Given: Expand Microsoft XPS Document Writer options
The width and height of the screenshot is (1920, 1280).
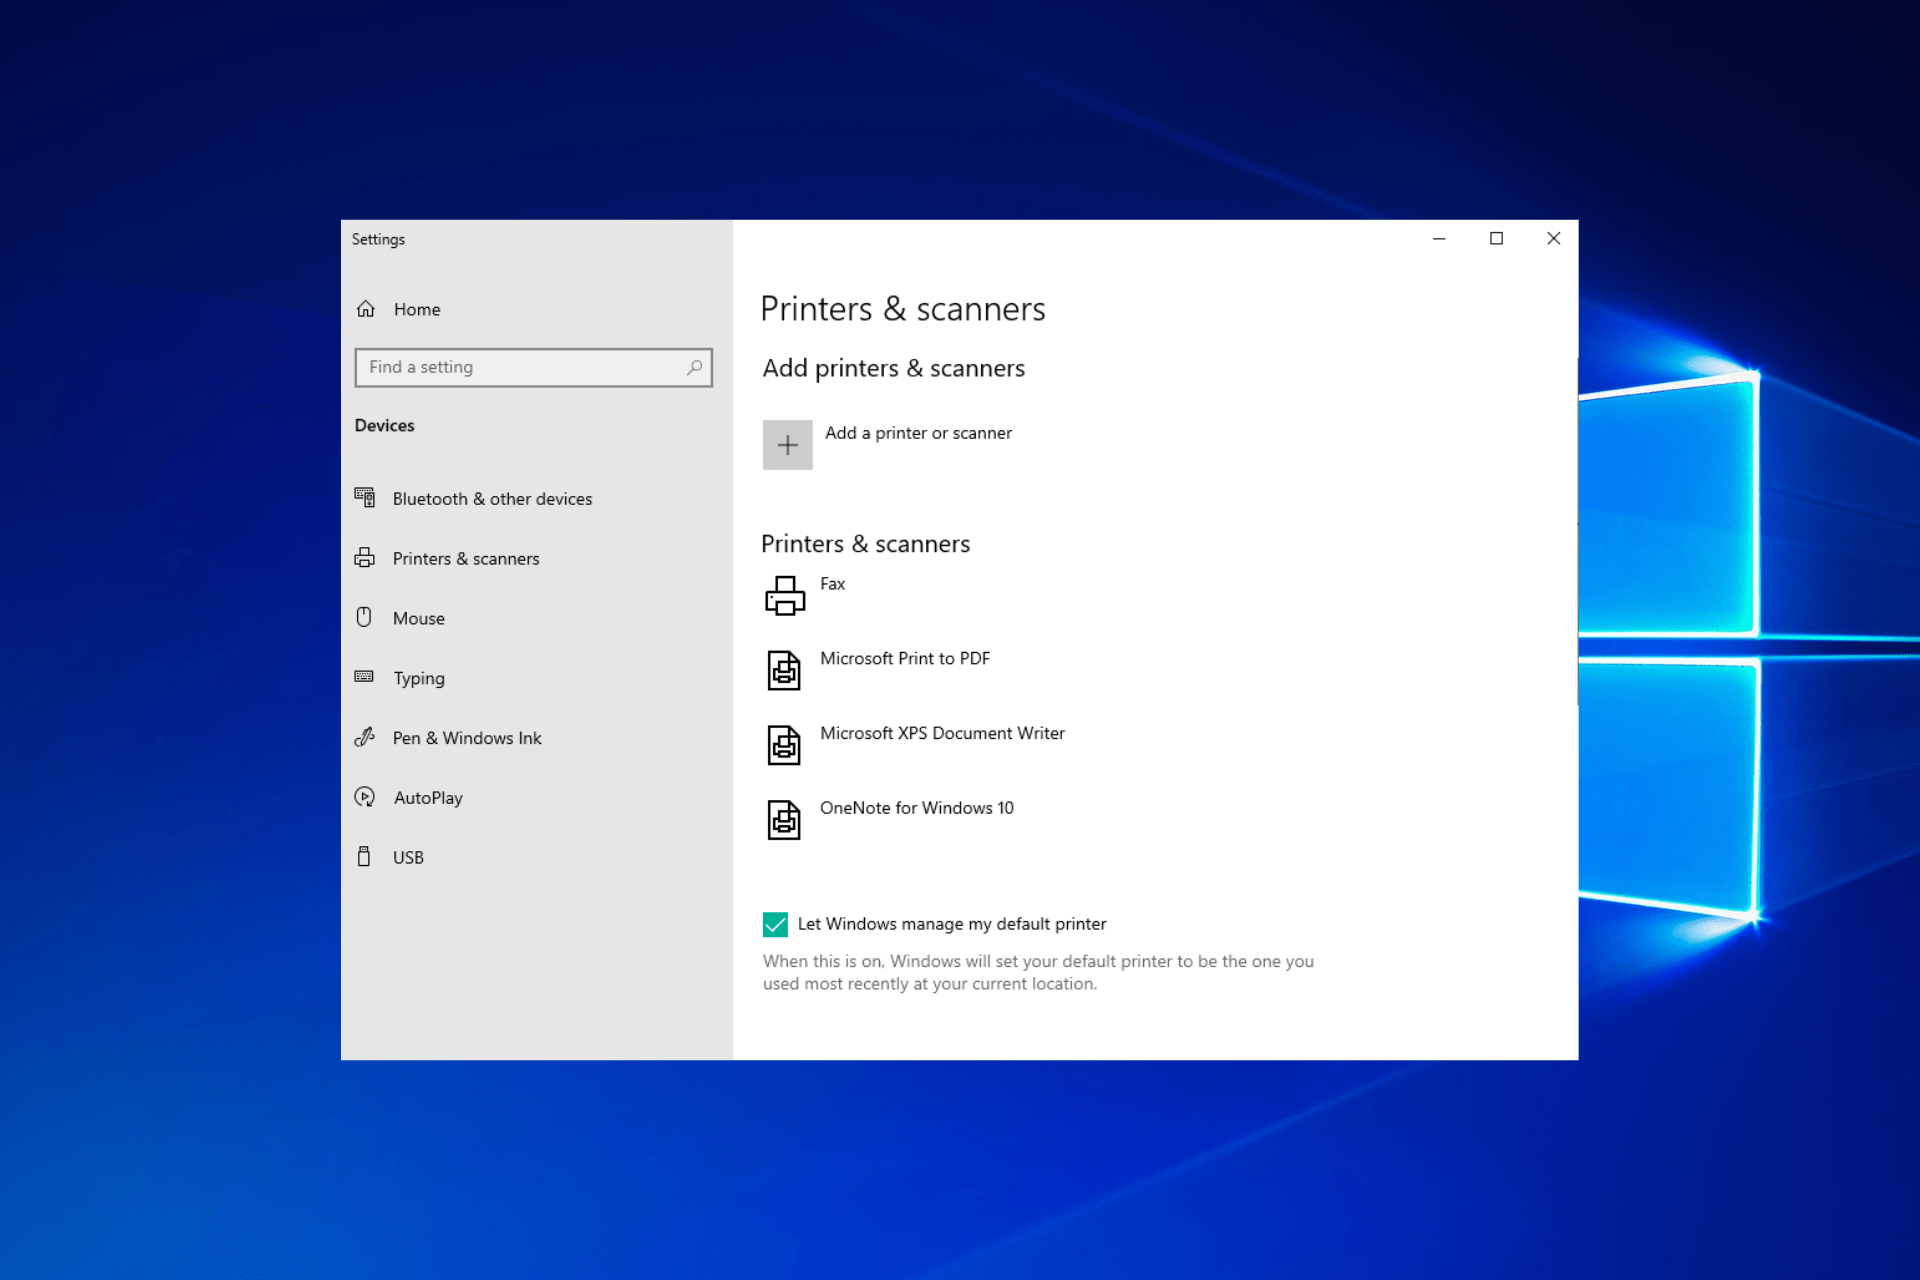Looking at the screenshot, I should point(942,744).
